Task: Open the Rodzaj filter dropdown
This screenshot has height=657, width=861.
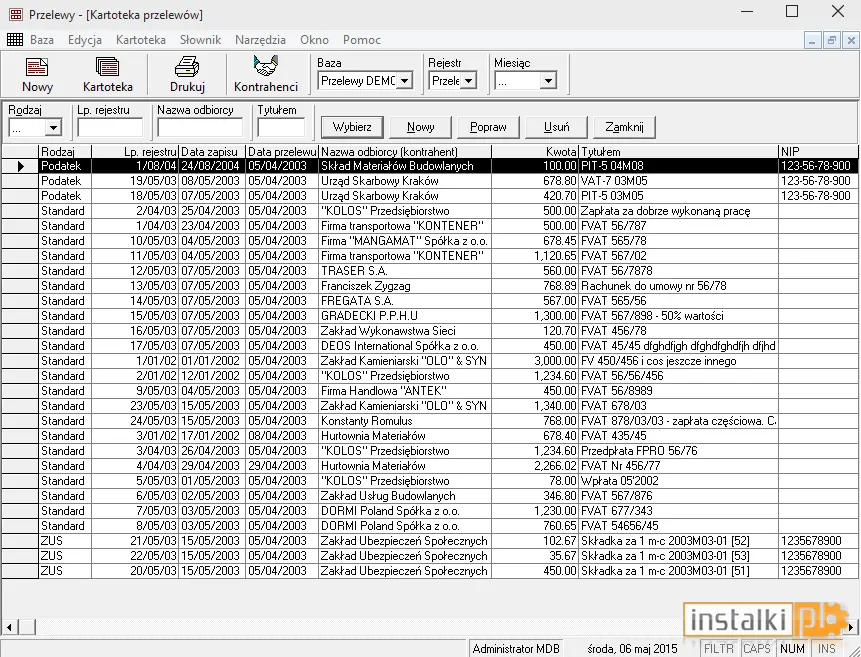Action: click(x=53, y=128)
